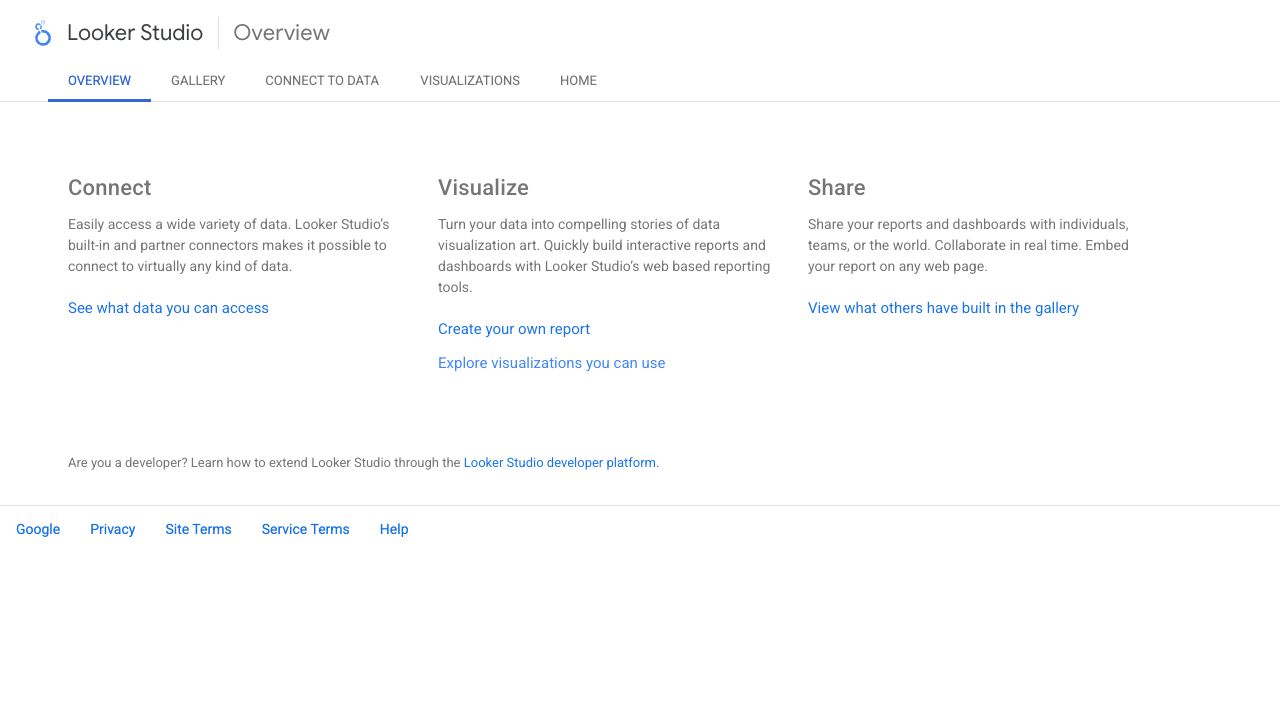Open 'View what others have built' gallery link
This screenshot has height=720, width=1280.
[943, 308]
